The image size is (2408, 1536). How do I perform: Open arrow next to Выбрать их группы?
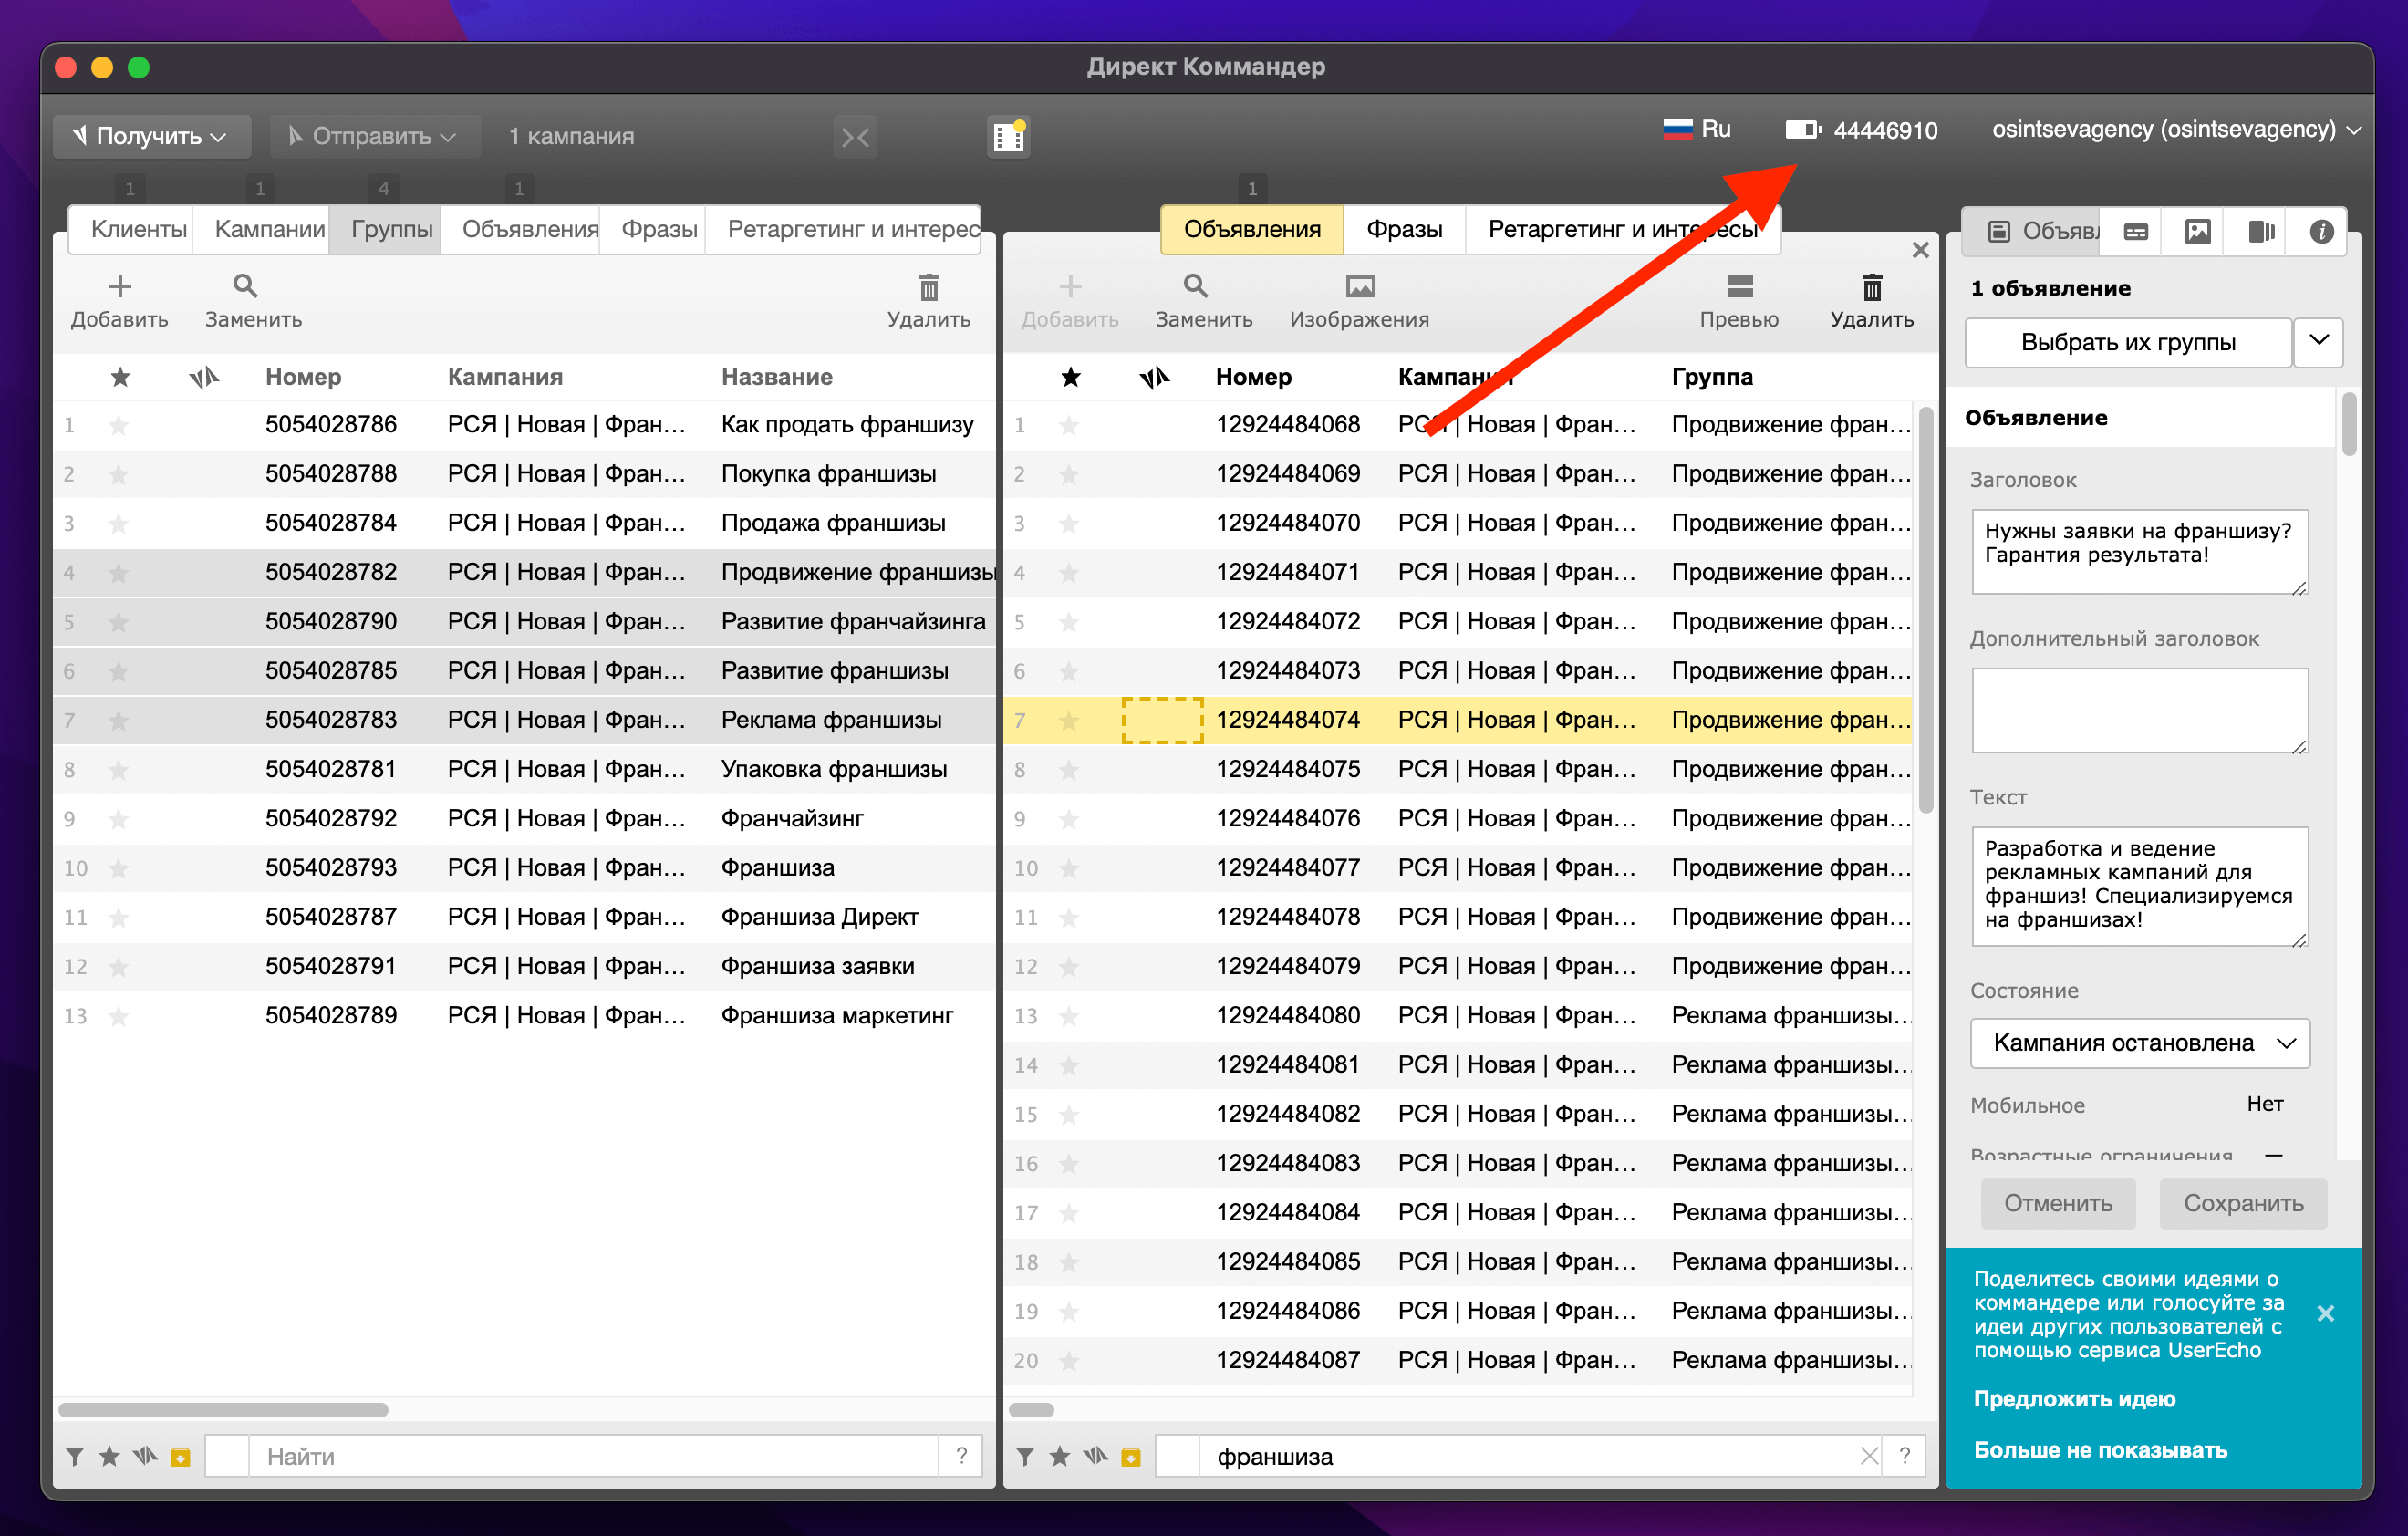click(2319, 342)
